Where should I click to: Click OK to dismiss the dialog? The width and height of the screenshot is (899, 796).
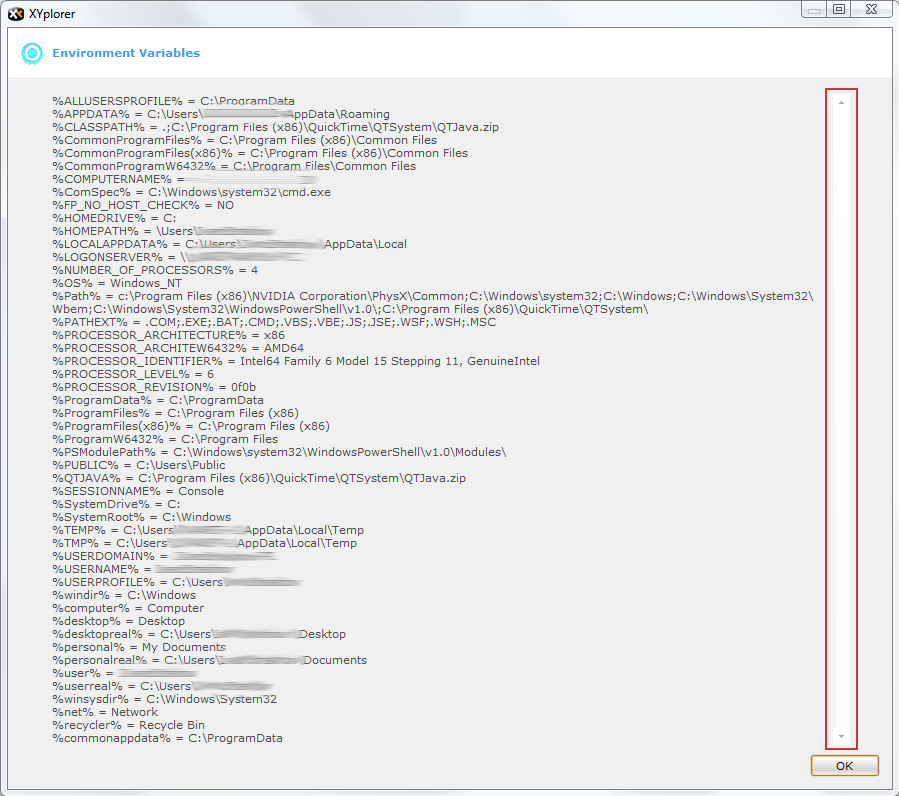click(844, 765)
